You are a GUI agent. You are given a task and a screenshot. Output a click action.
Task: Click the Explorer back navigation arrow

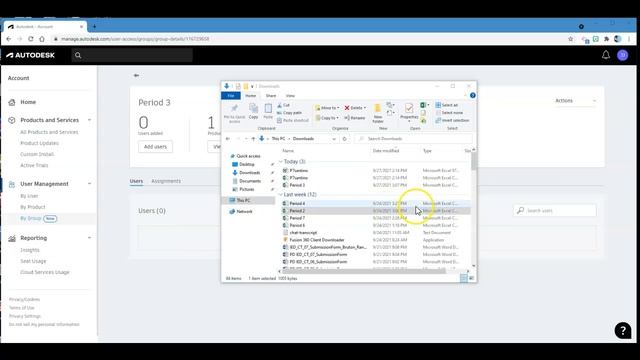[228, 139]
